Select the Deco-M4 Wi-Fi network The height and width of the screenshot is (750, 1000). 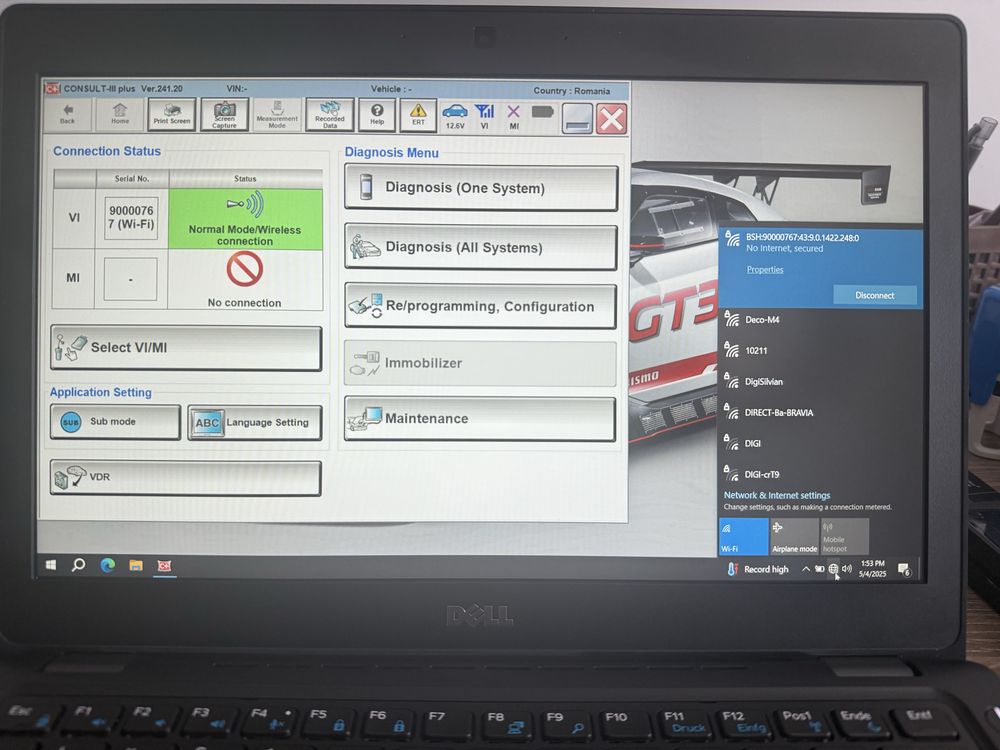[820, 320]
